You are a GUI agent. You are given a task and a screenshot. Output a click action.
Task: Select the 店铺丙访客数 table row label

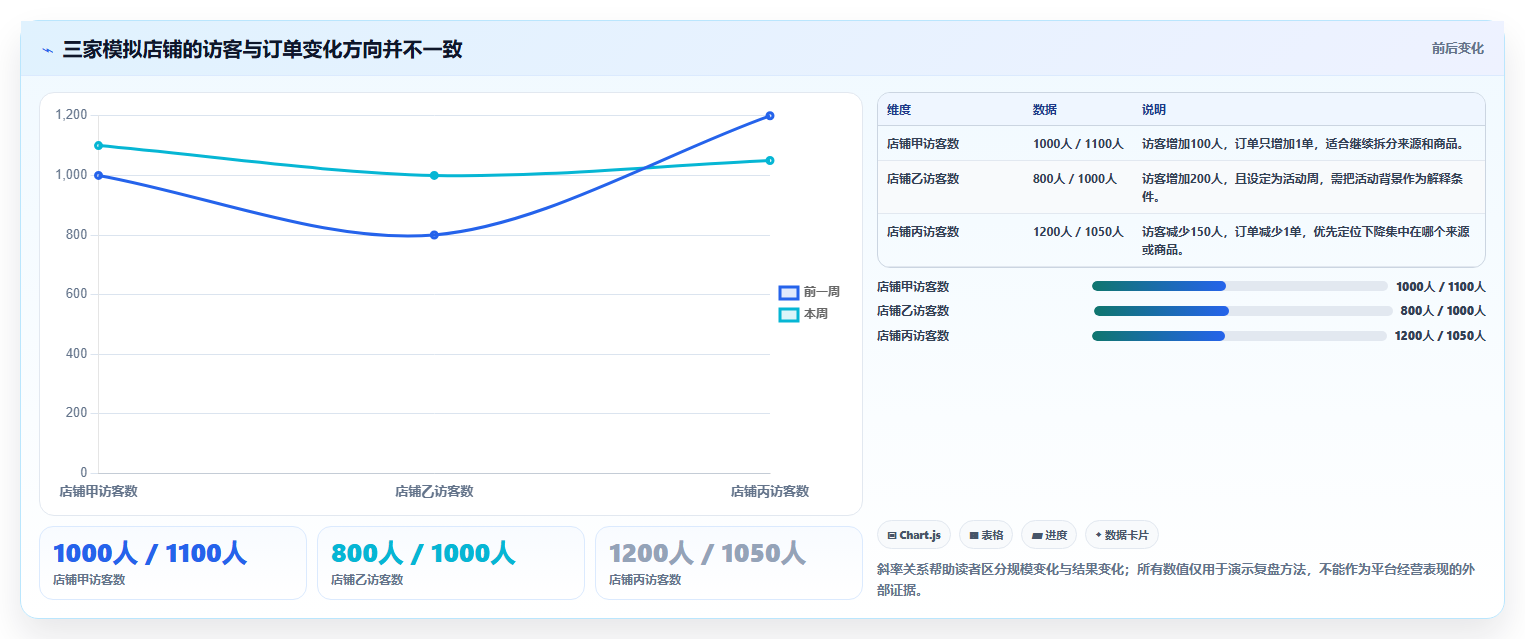point(923,232)
